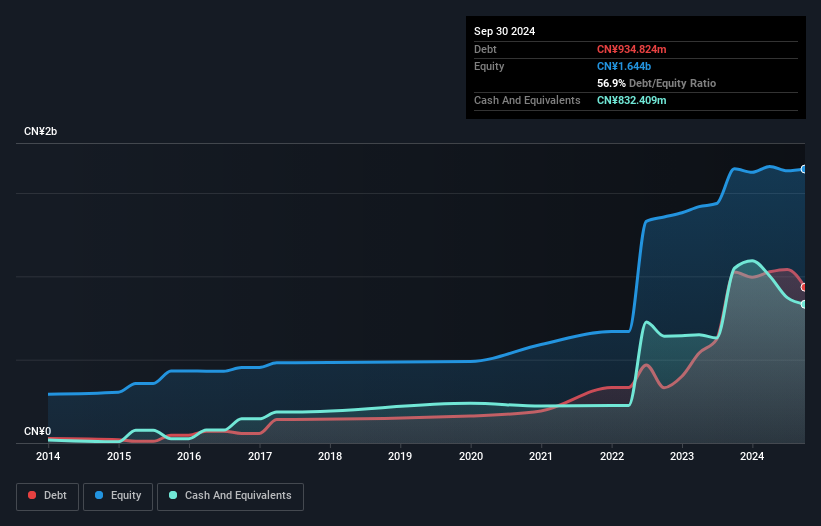Toggle the Debt legend button

48,496
